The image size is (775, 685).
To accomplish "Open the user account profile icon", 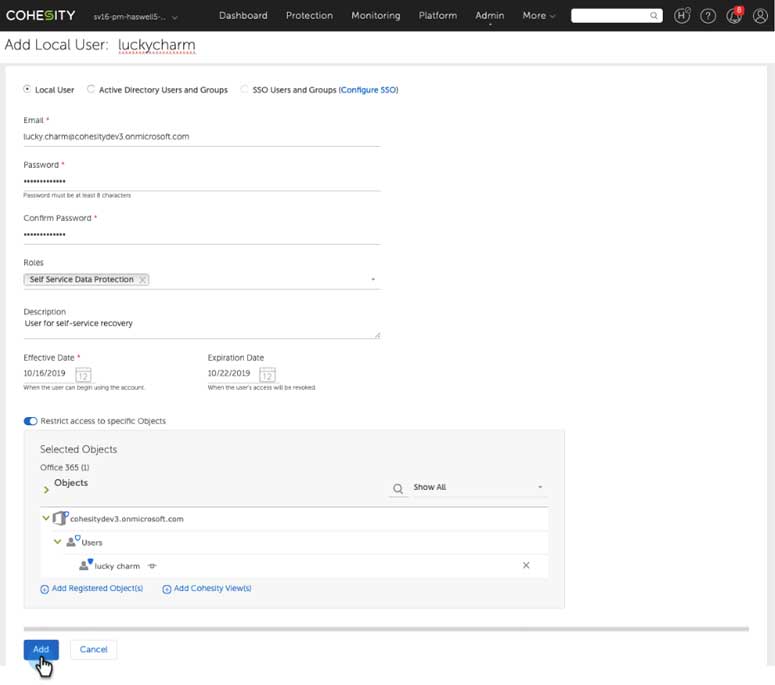I will pos(759,16).
